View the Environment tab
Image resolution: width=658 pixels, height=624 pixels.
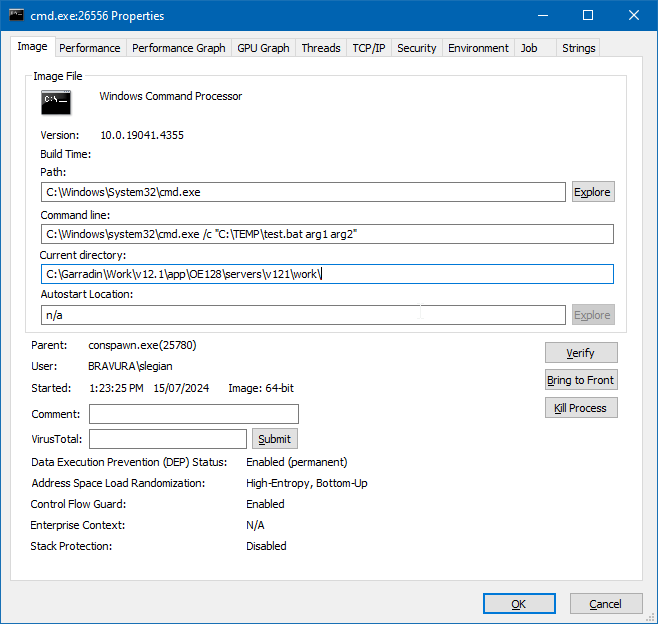point(478,48)
